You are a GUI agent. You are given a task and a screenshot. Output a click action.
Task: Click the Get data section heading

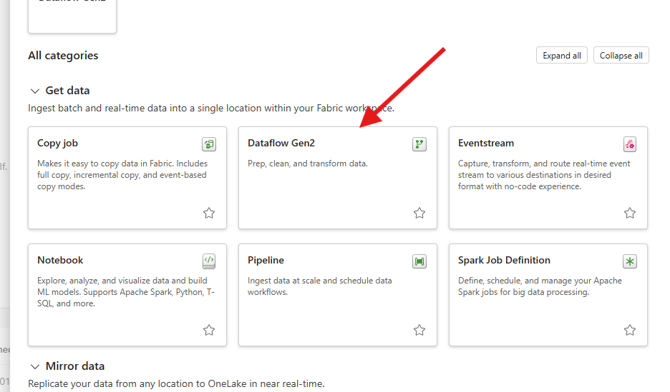pyautogui.click(x=68, y=91)
